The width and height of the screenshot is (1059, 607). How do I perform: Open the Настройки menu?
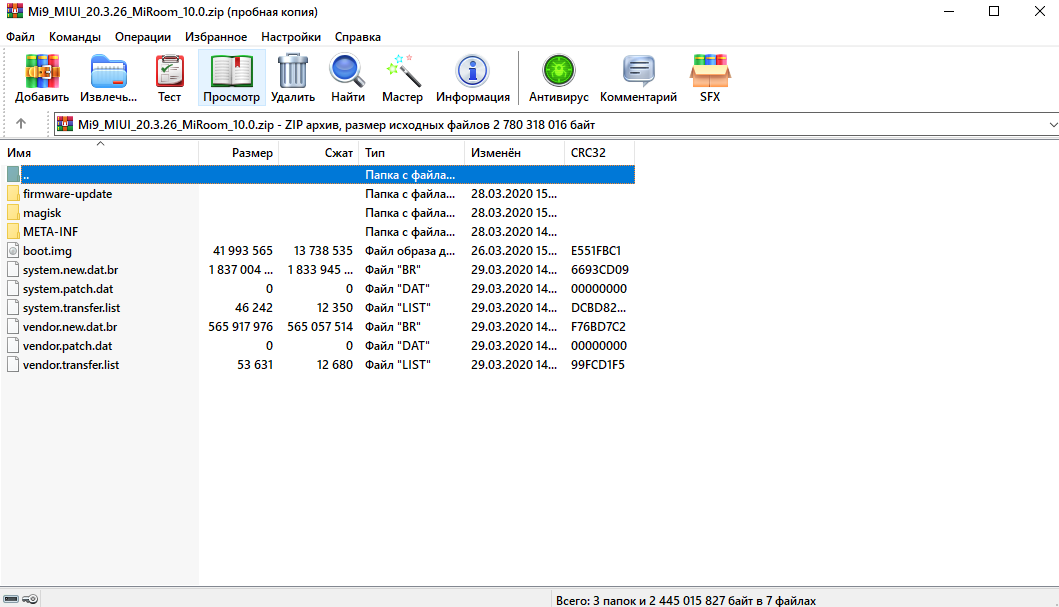[291, 37]
